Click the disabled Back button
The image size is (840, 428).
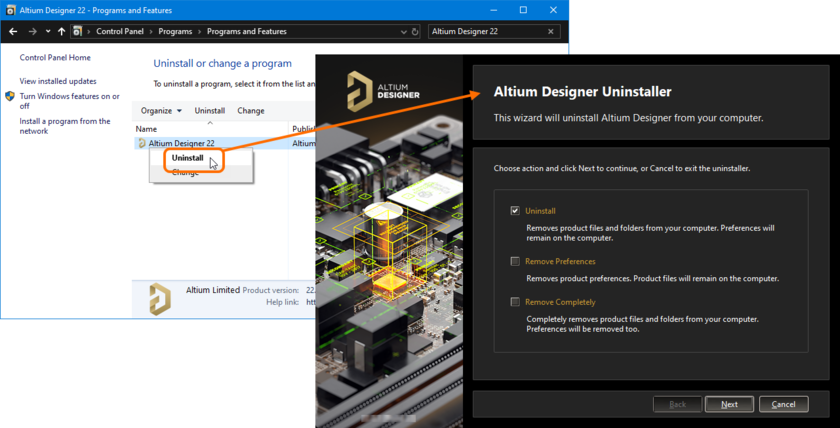click(x=677, y=404)
